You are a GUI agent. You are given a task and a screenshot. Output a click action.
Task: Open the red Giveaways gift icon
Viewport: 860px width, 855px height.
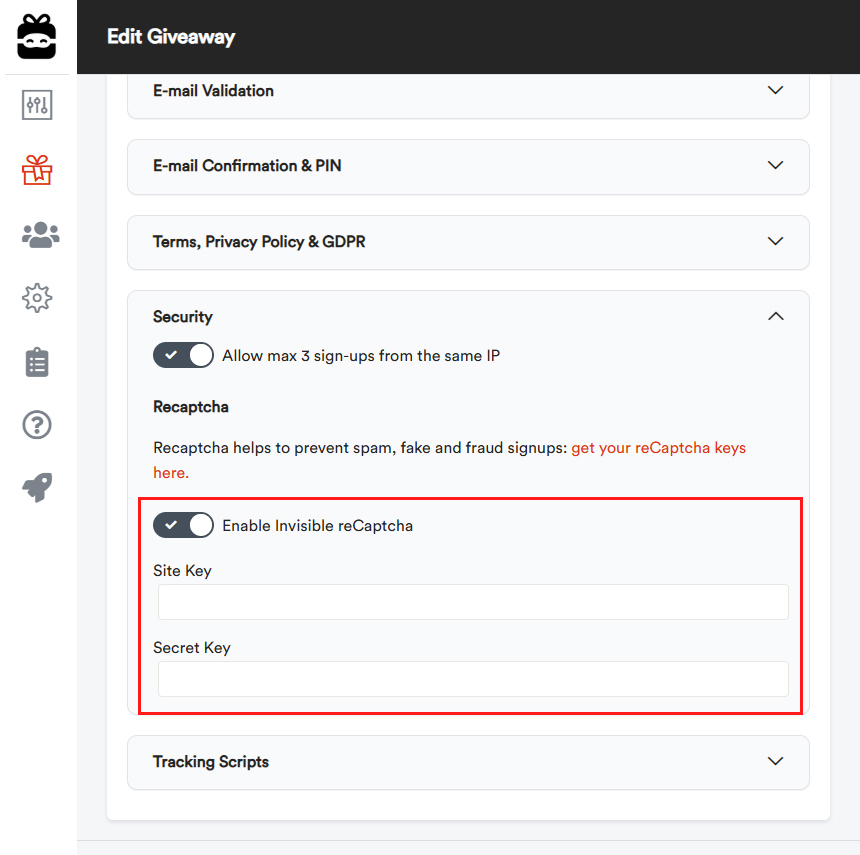pos(37,170)
